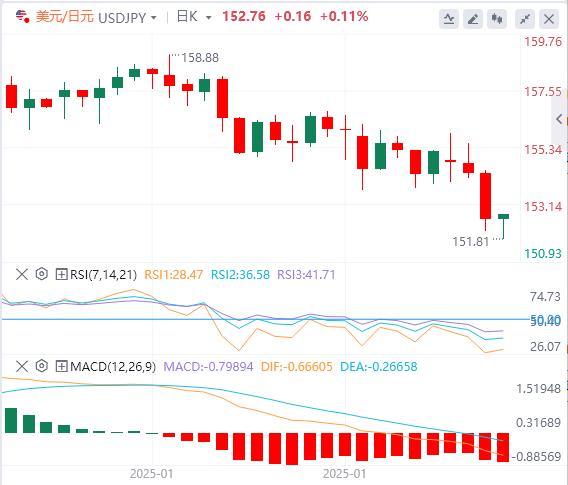
Task: Click the 151.81 low price marker
Action: 471,241
